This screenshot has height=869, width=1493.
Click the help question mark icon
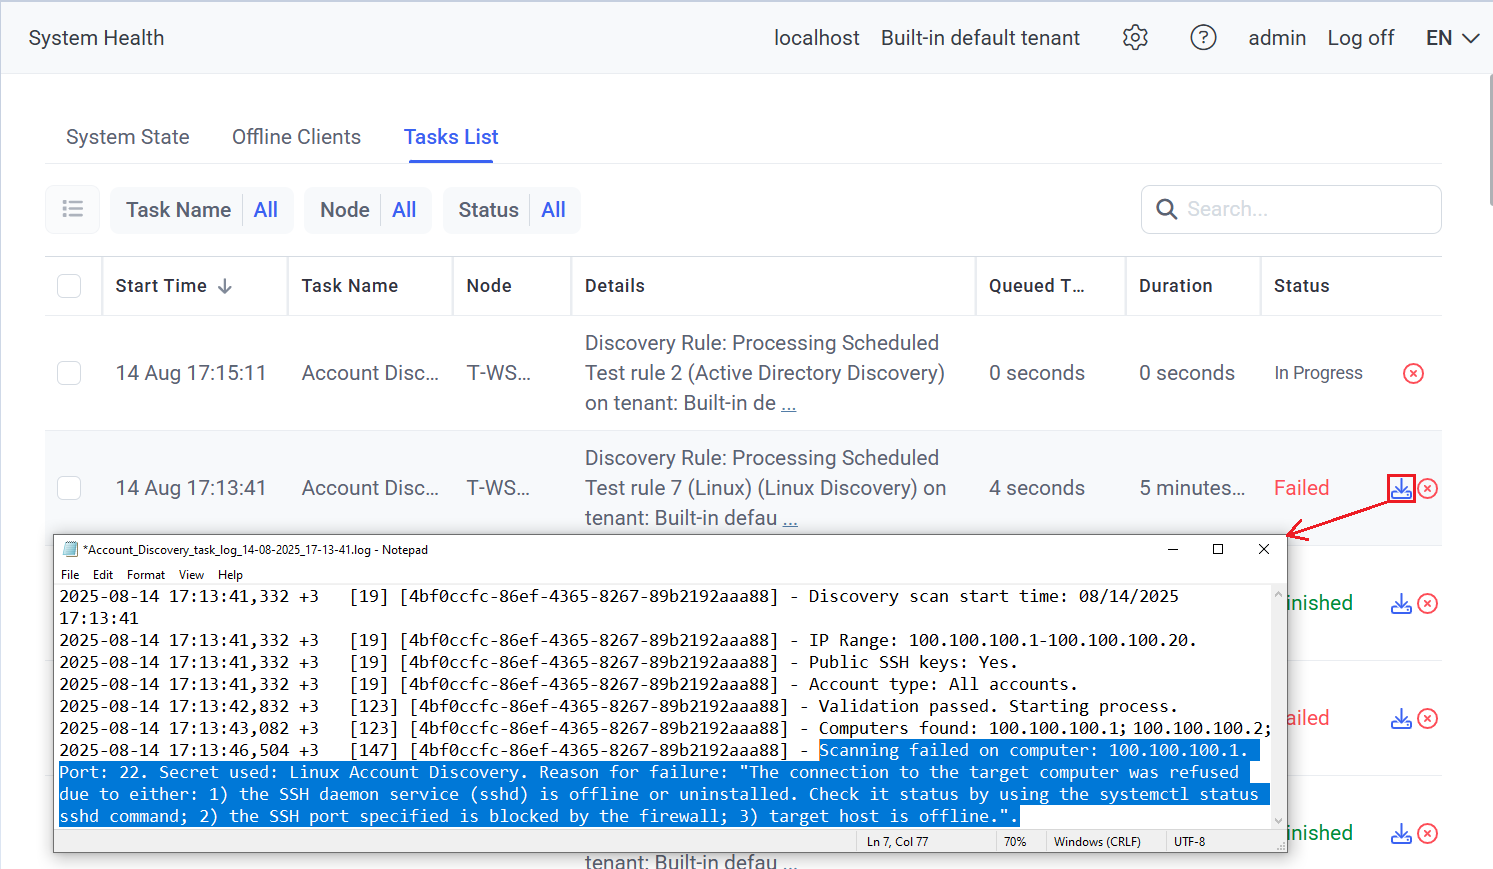(1203, 38)
